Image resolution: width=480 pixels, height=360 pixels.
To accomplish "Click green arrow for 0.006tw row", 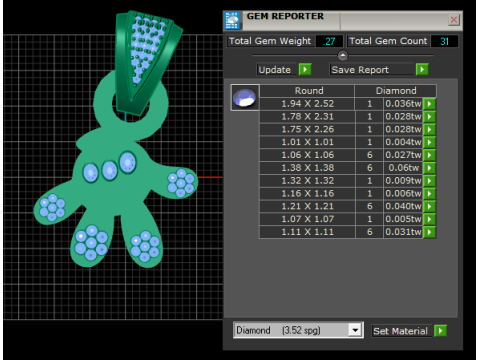I will [x=429, y=194].
